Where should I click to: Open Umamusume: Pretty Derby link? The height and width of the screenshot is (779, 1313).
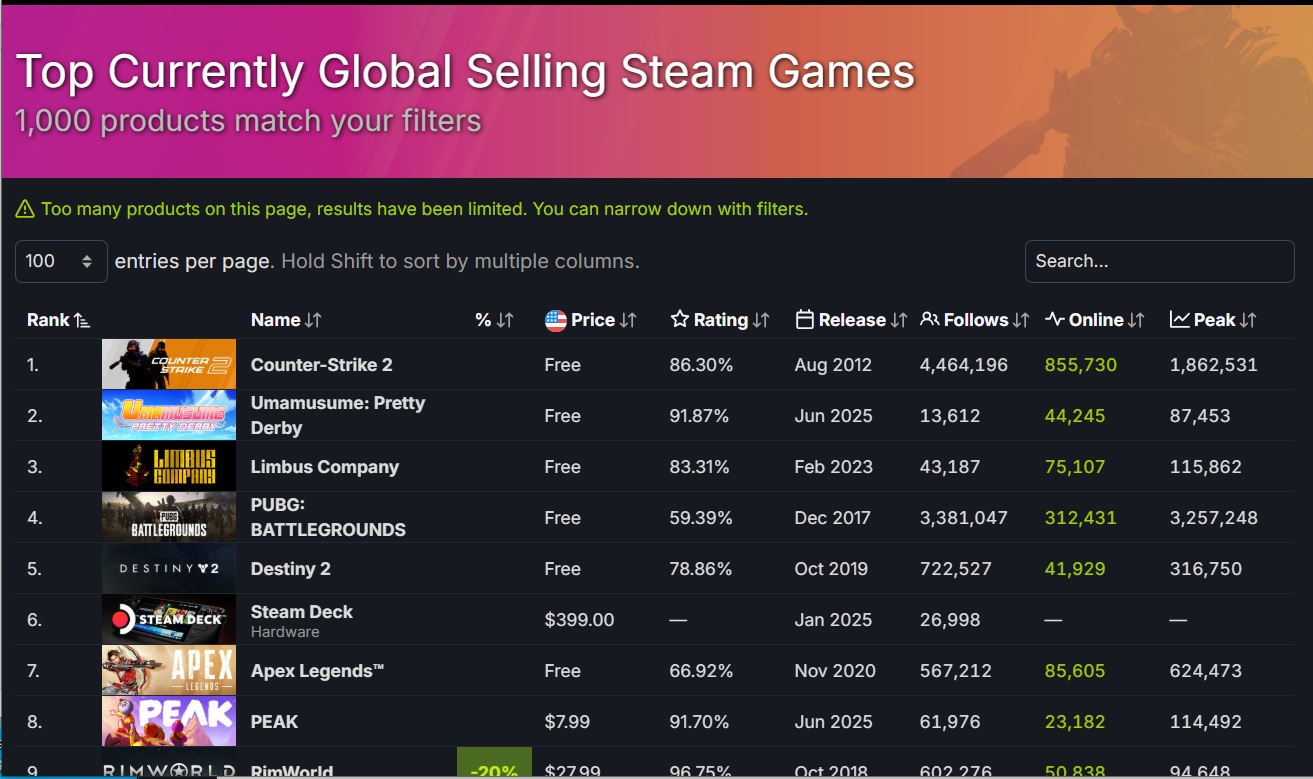338,415
